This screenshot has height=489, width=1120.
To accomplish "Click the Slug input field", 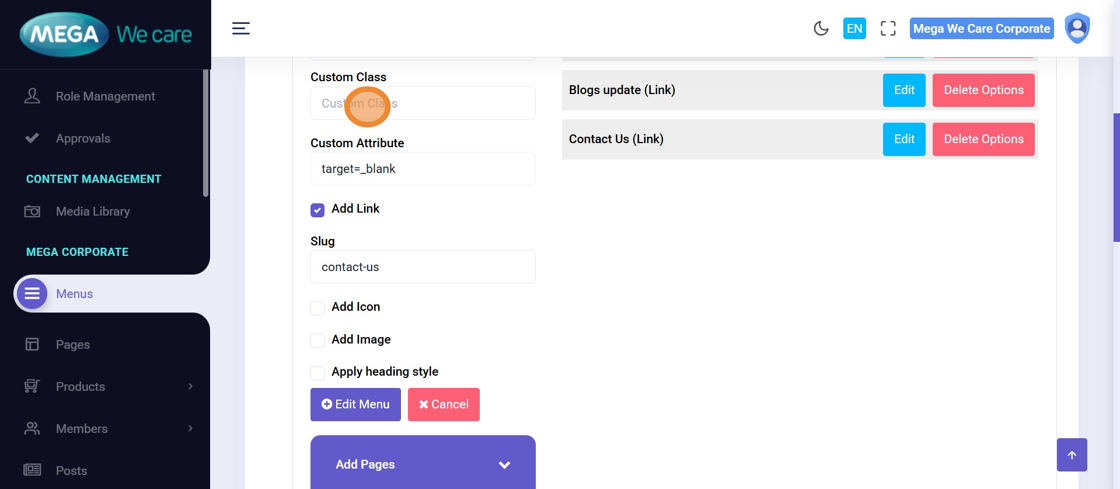I will [423, 267].
